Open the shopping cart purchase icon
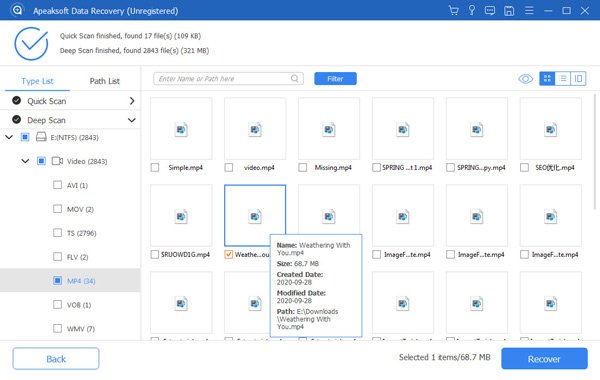Image resolution: width=600 pixels, height=380 pixels. pyautogui.click(x=453, y=10)
